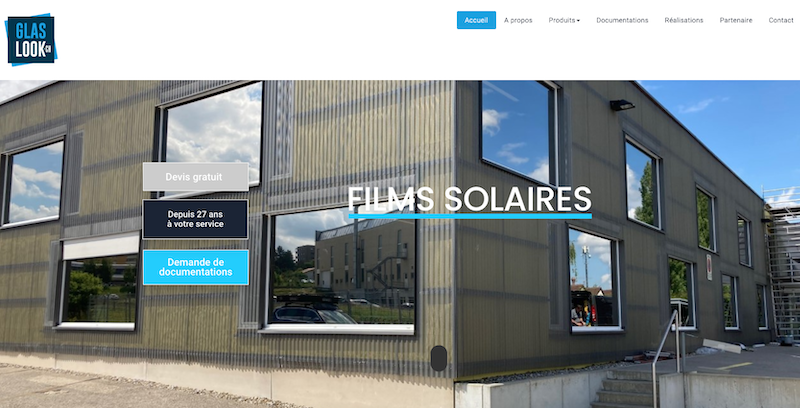Click the wall-mounted floodlight in the photo
This screenshot has width=800, height=408.
pyautogui.click(x=622, y=105)
